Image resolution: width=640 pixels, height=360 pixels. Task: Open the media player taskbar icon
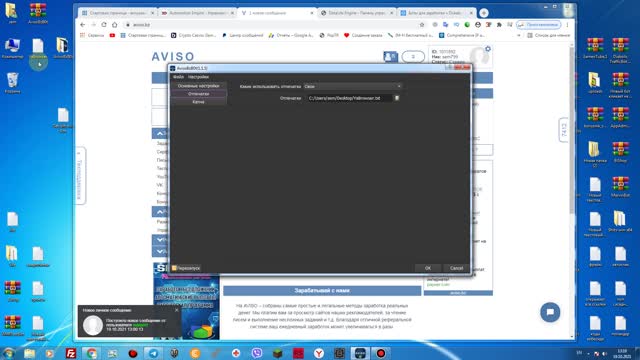[50, 353]
